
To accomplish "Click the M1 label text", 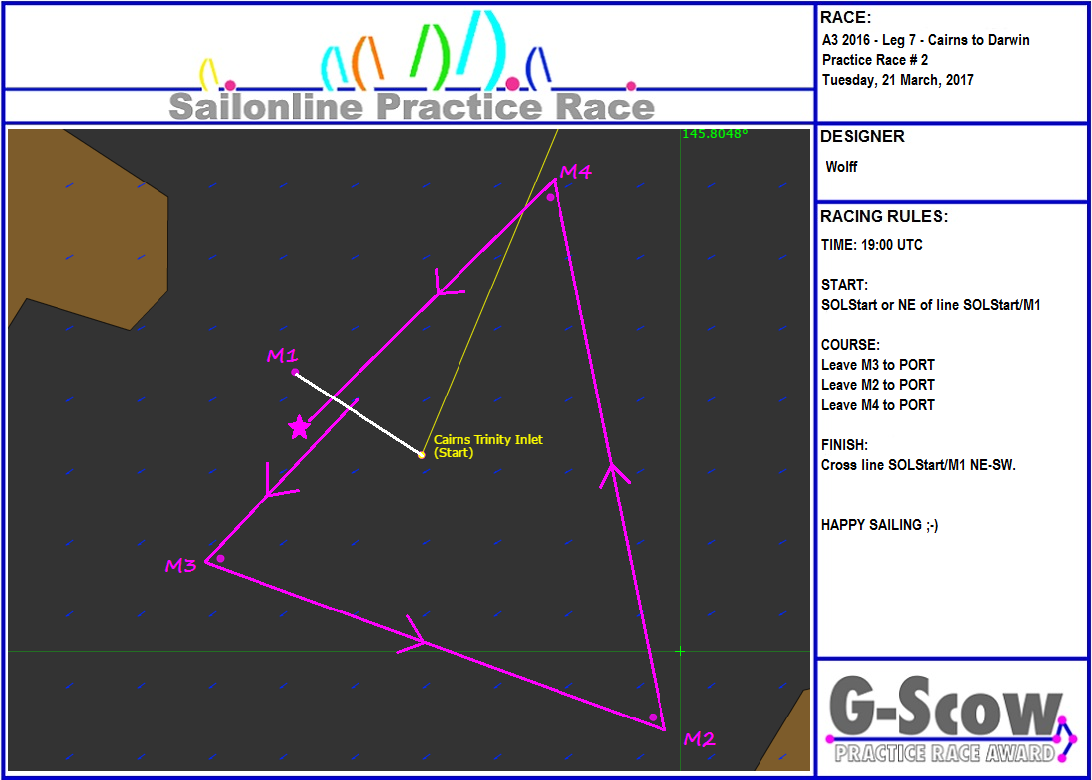I will click(x=282, y=356).
